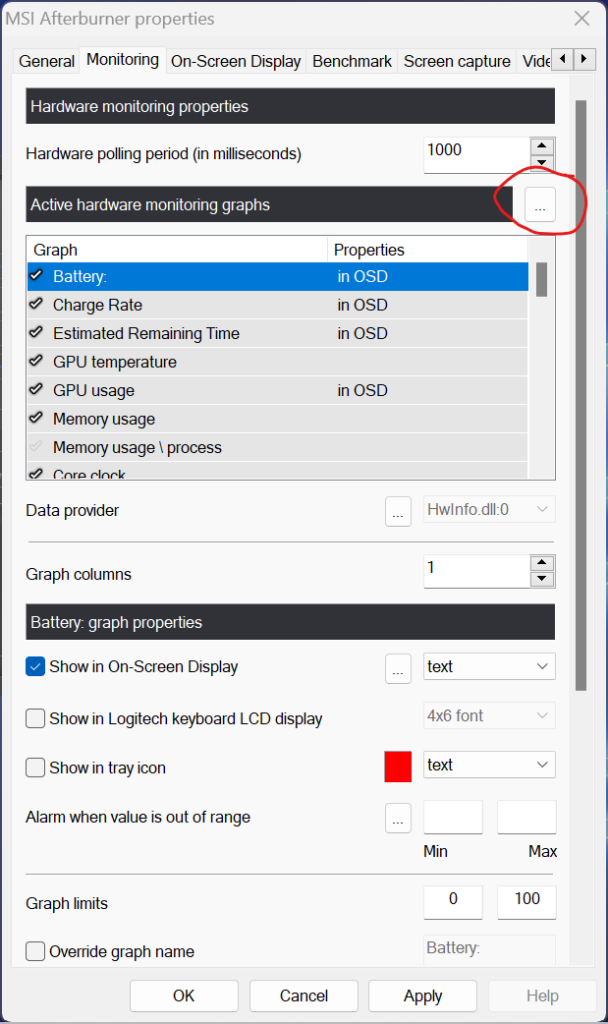Viewport: 608px width, 1024px height.
Task: Open the tray icon text dropdown
Action: tap(489, 765)
